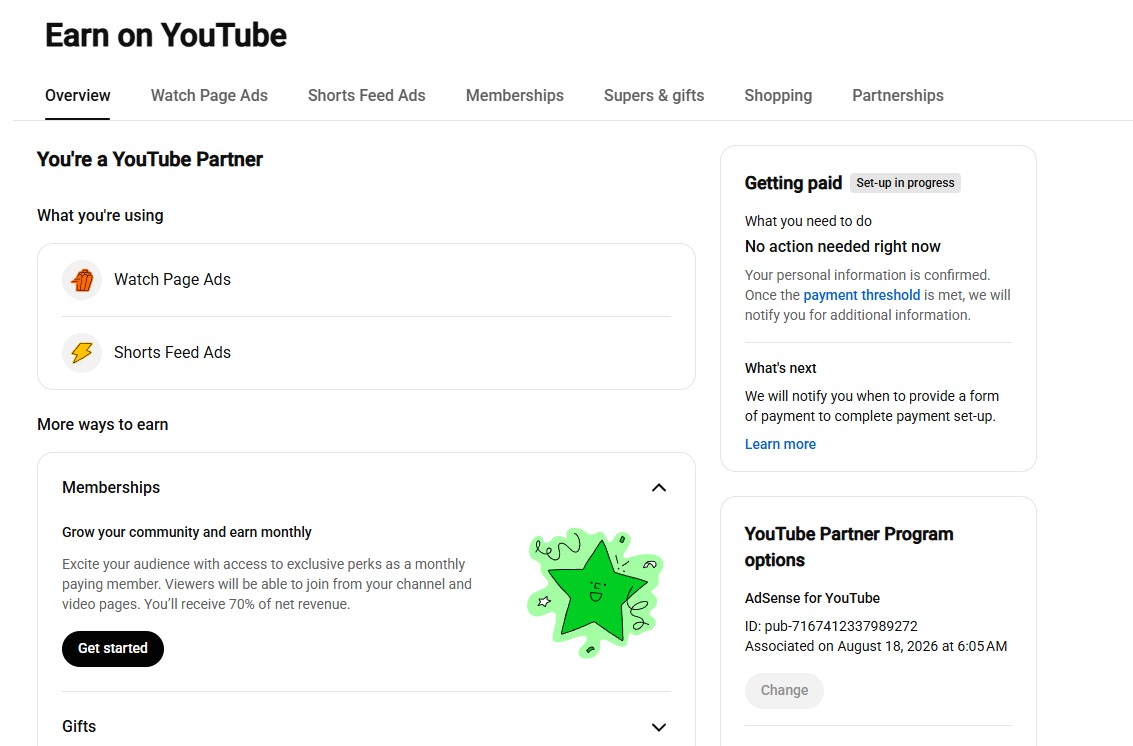
Task: Click 'Grow your community and earn monthly'
Action: [186, 532]
